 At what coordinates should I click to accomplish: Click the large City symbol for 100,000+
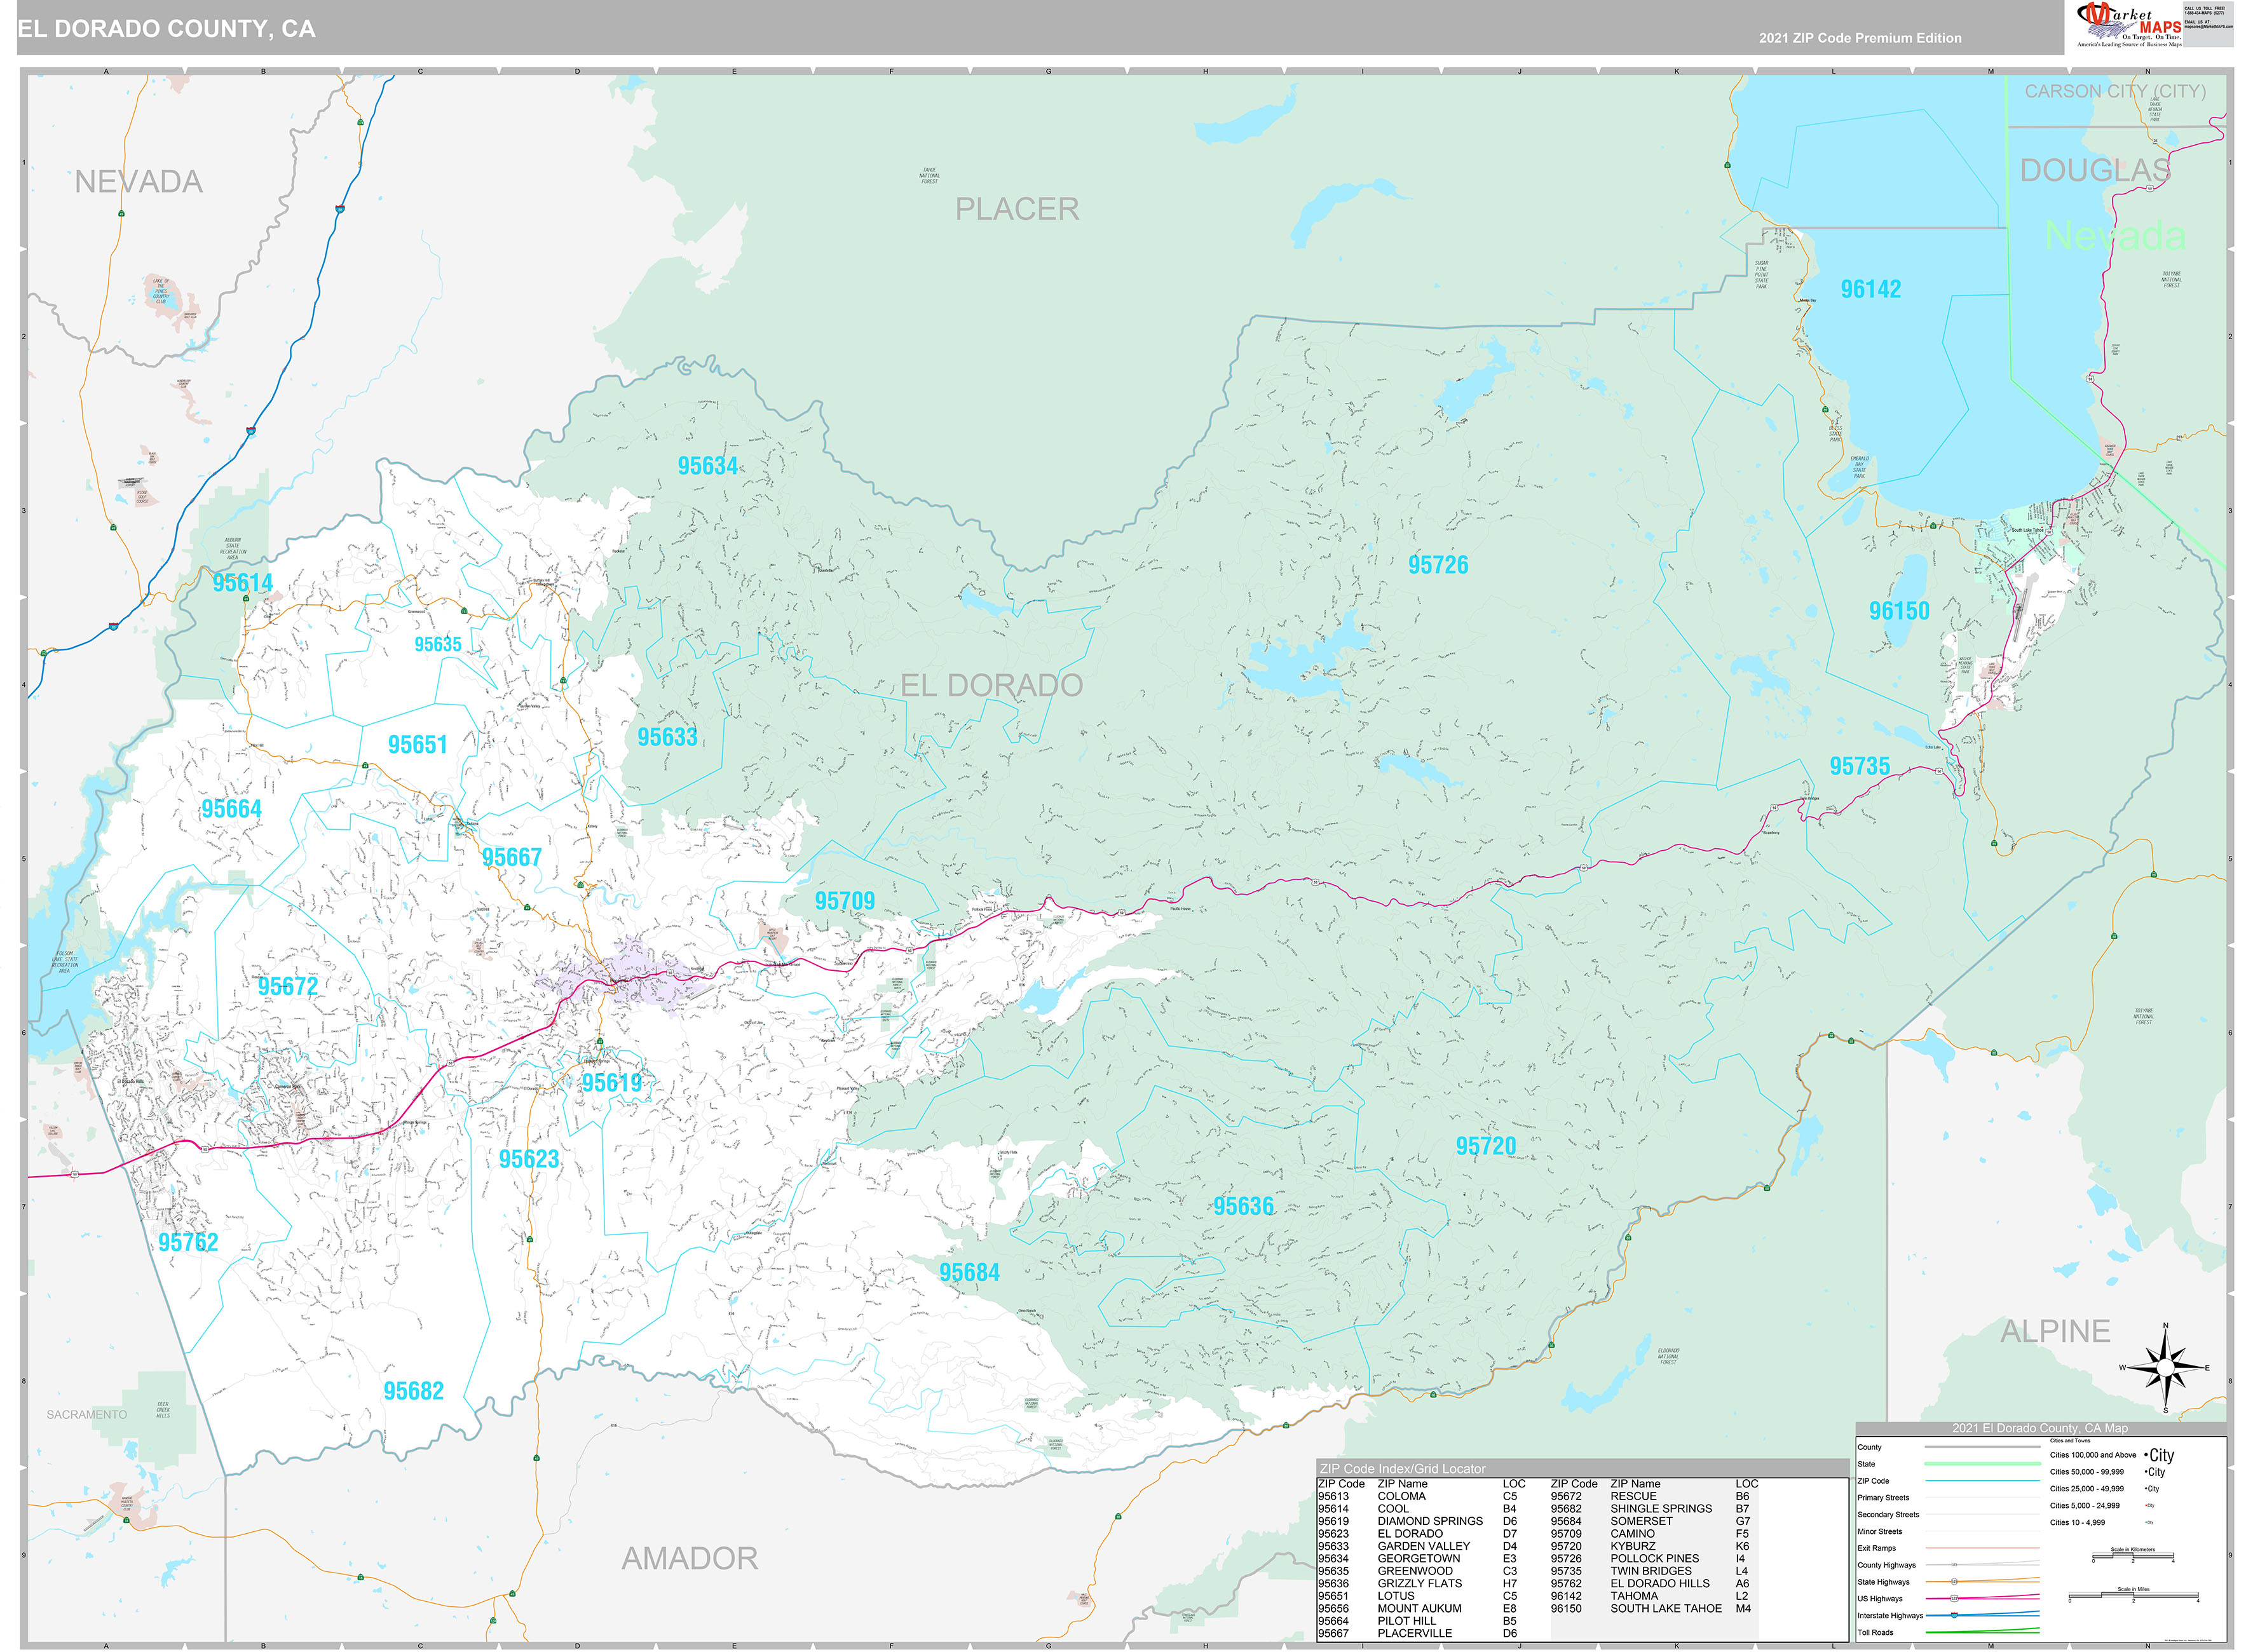tap(2160, 1455)
